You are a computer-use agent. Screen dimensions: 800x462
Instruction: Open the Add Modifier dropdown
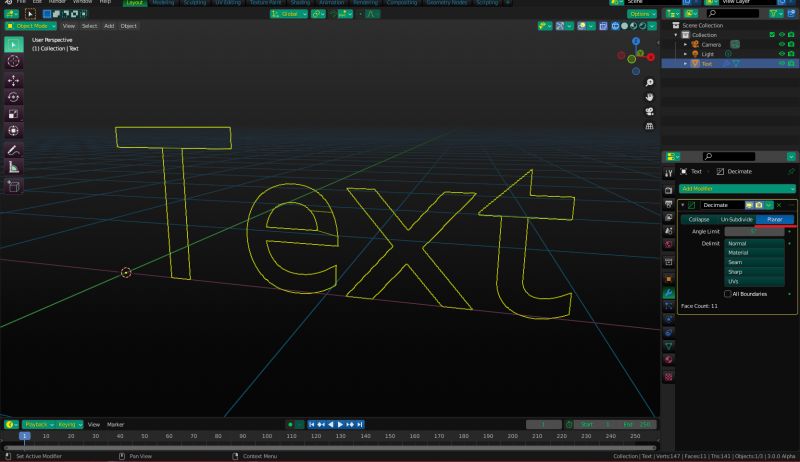[x=737, y=189]
